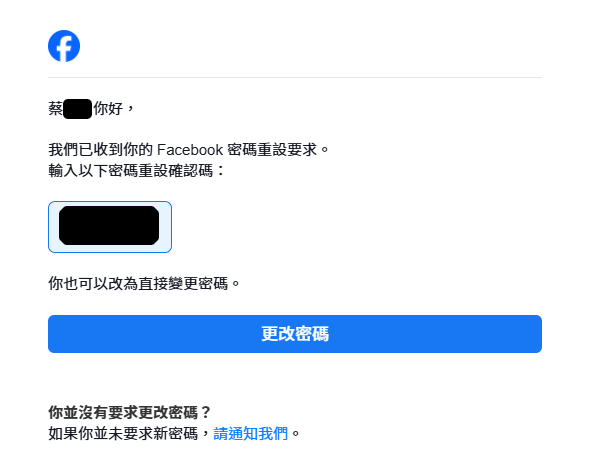
Task: Click the 我們已收到你的 text
Action: [x=100, y=150]
